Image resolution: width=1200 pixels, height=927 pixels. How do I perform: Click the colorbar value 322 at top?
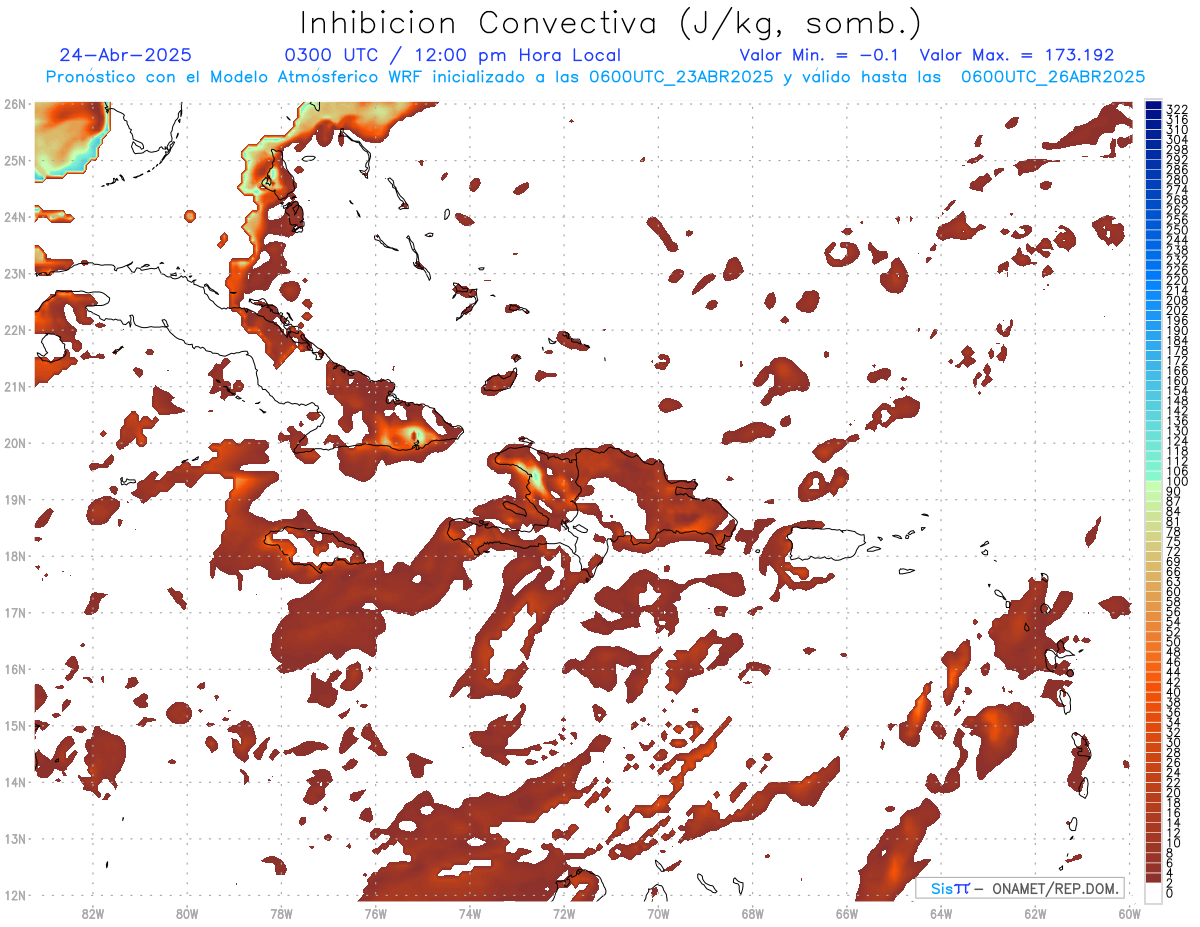pyautogui.click(x=1177, y=108)
